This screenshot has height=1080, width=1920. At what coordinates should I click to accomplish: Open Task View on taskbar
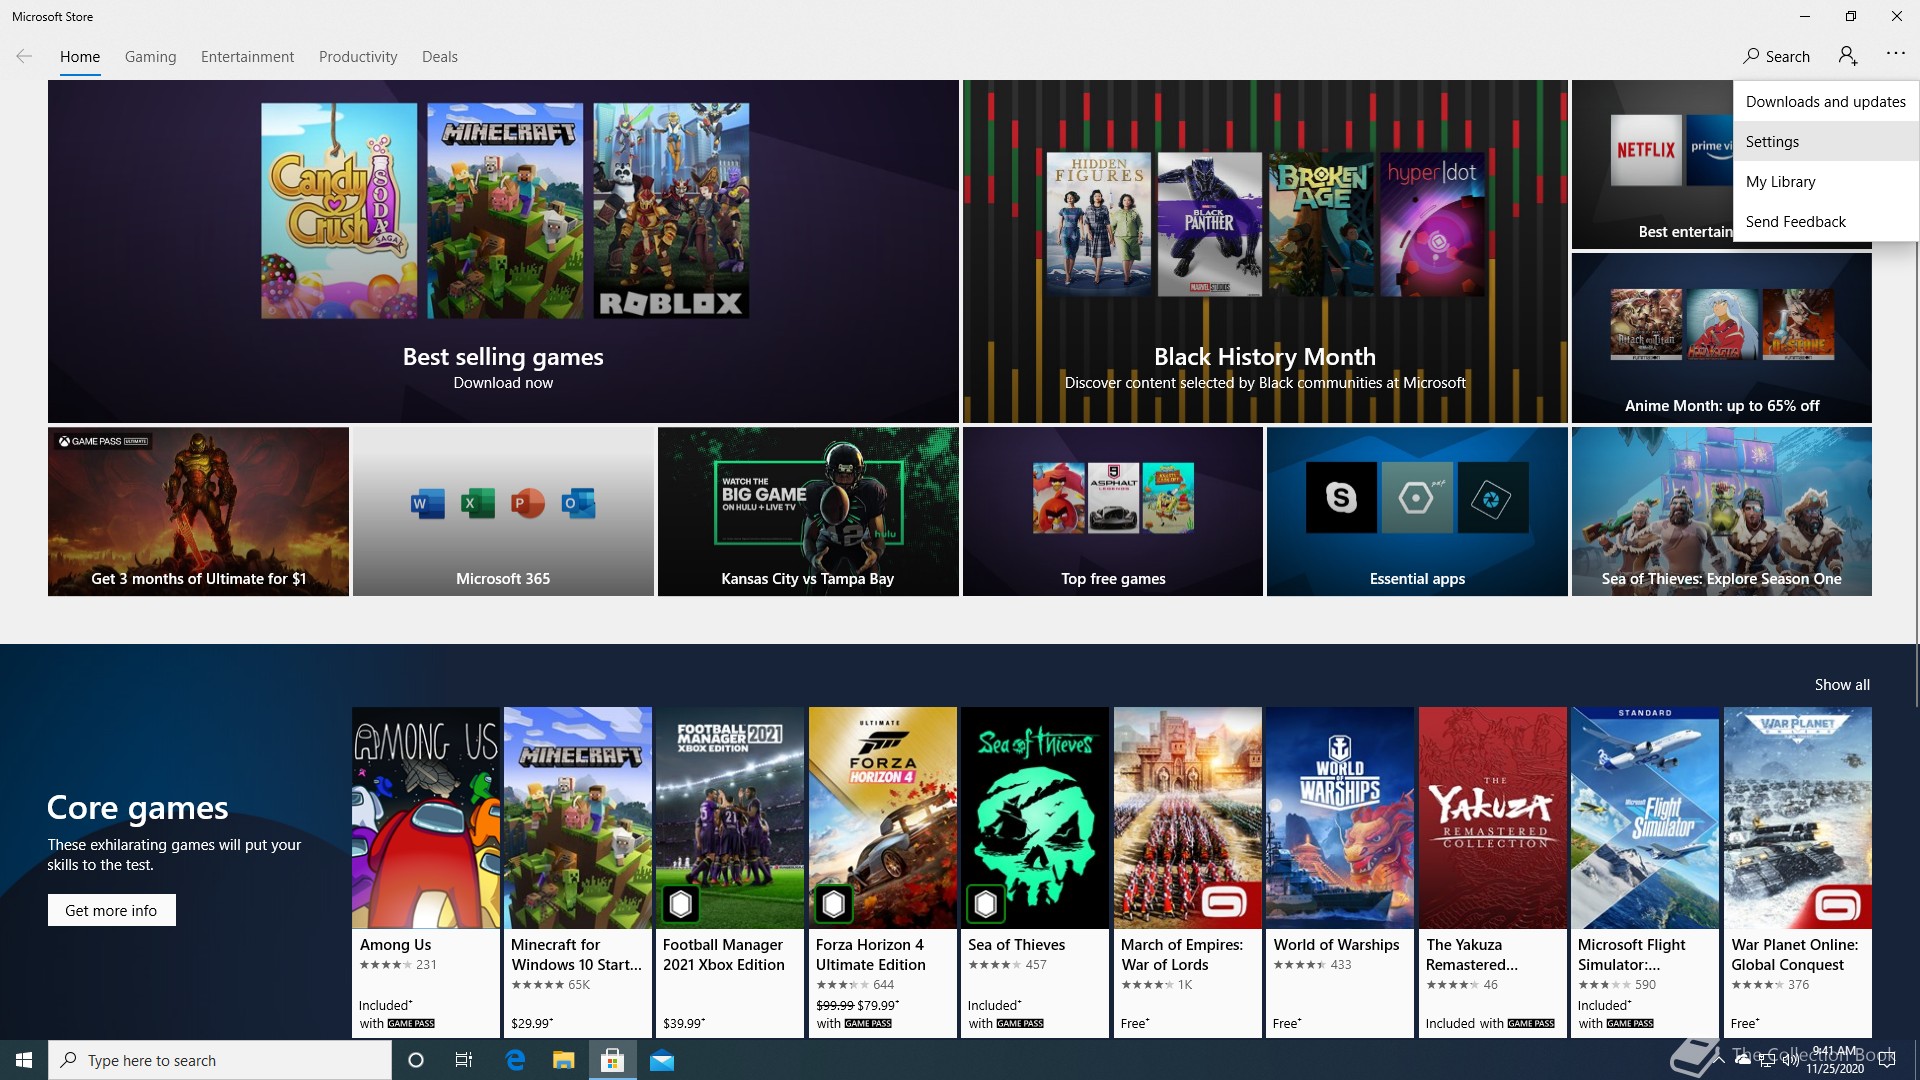point(464,1060)
